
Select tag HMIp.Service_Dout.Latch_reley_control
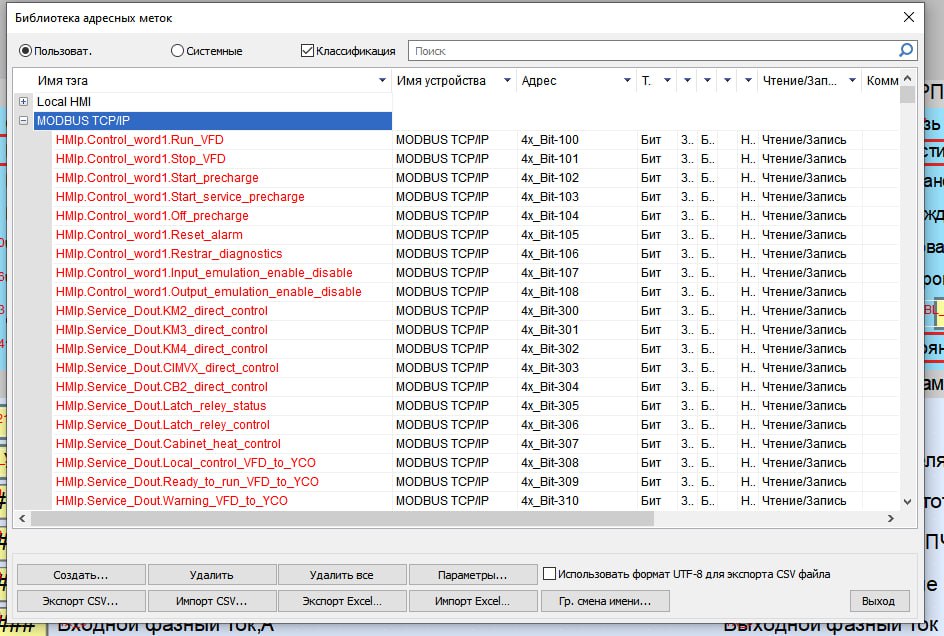pyautogui.click(x=163, y=425)
